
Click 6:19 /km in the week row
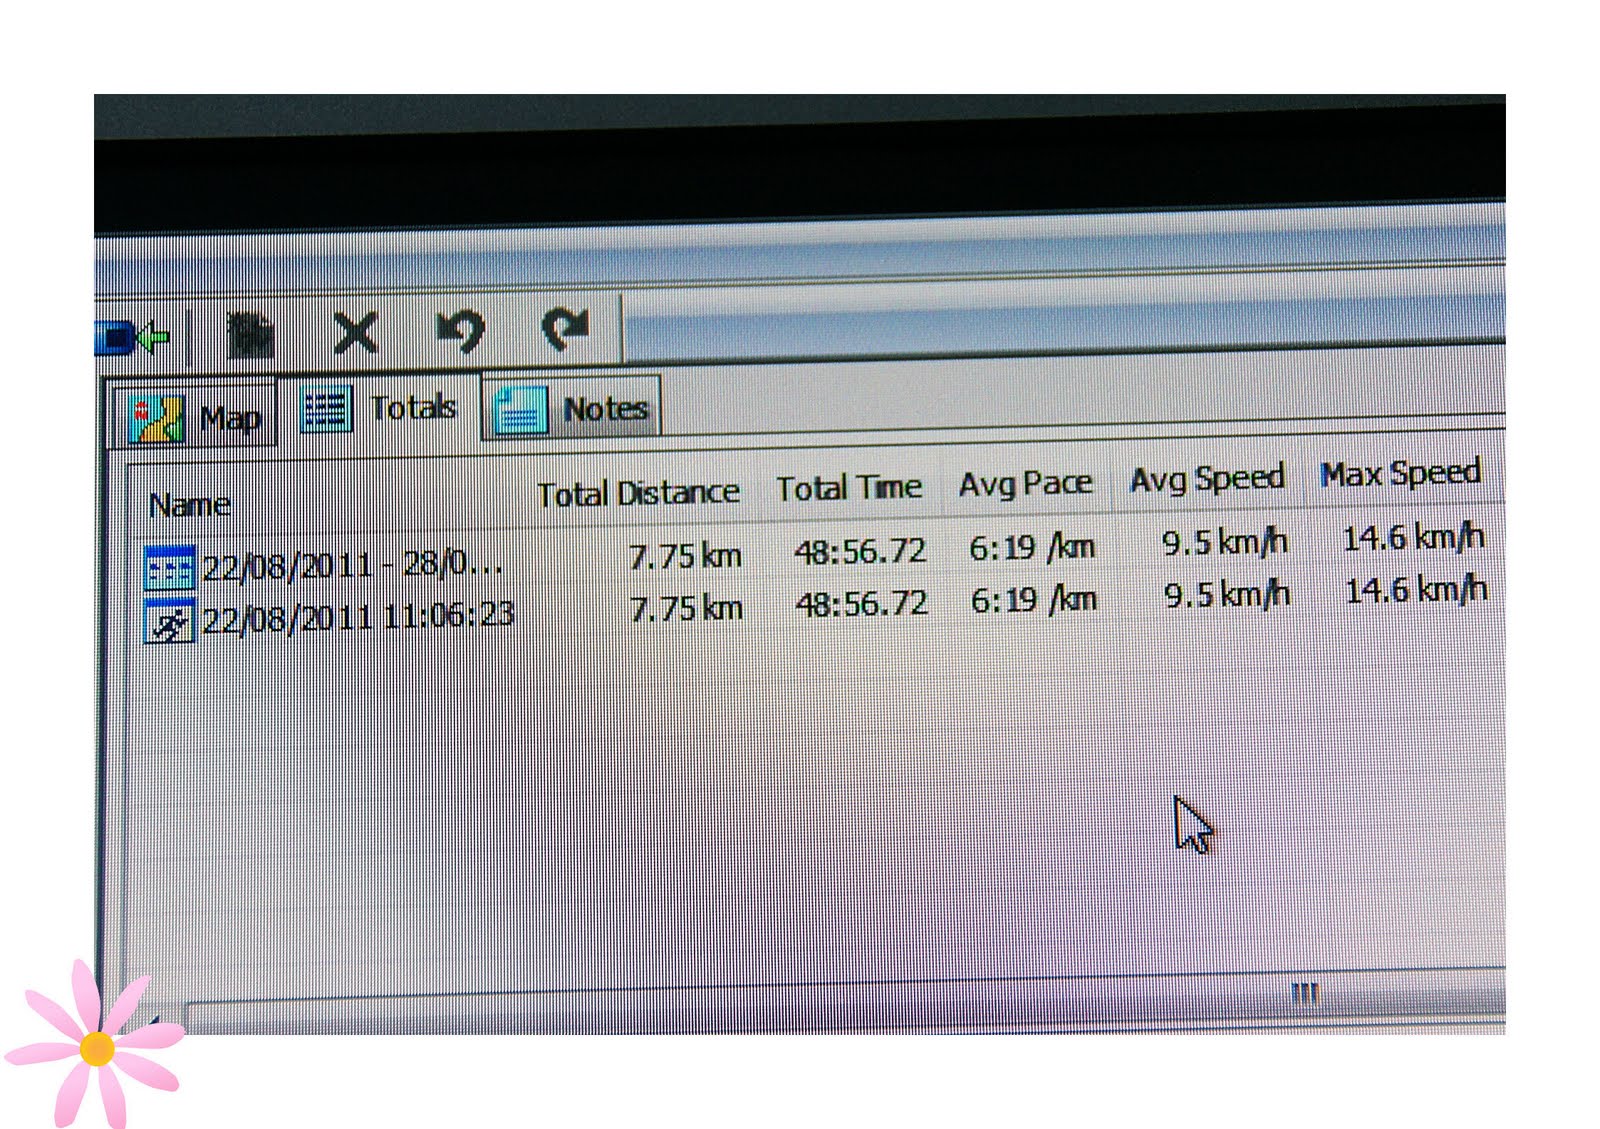click(1032, 547)
